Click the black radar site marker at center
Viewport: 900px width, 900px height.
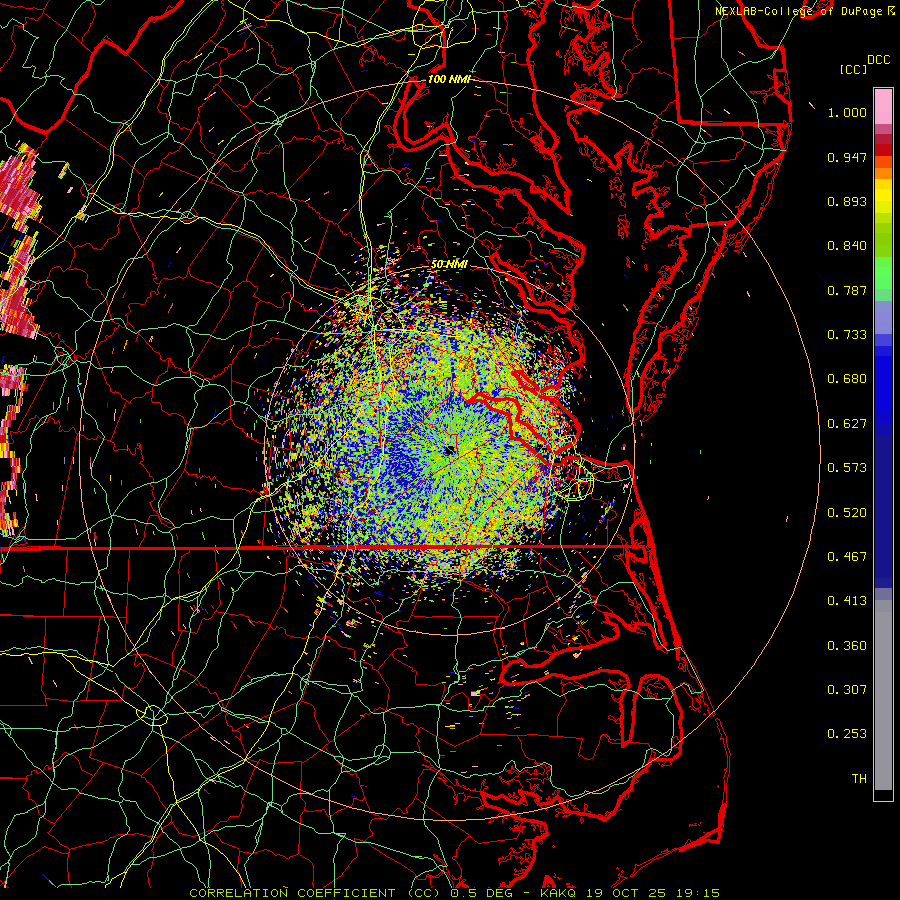[x=450, y=450]
